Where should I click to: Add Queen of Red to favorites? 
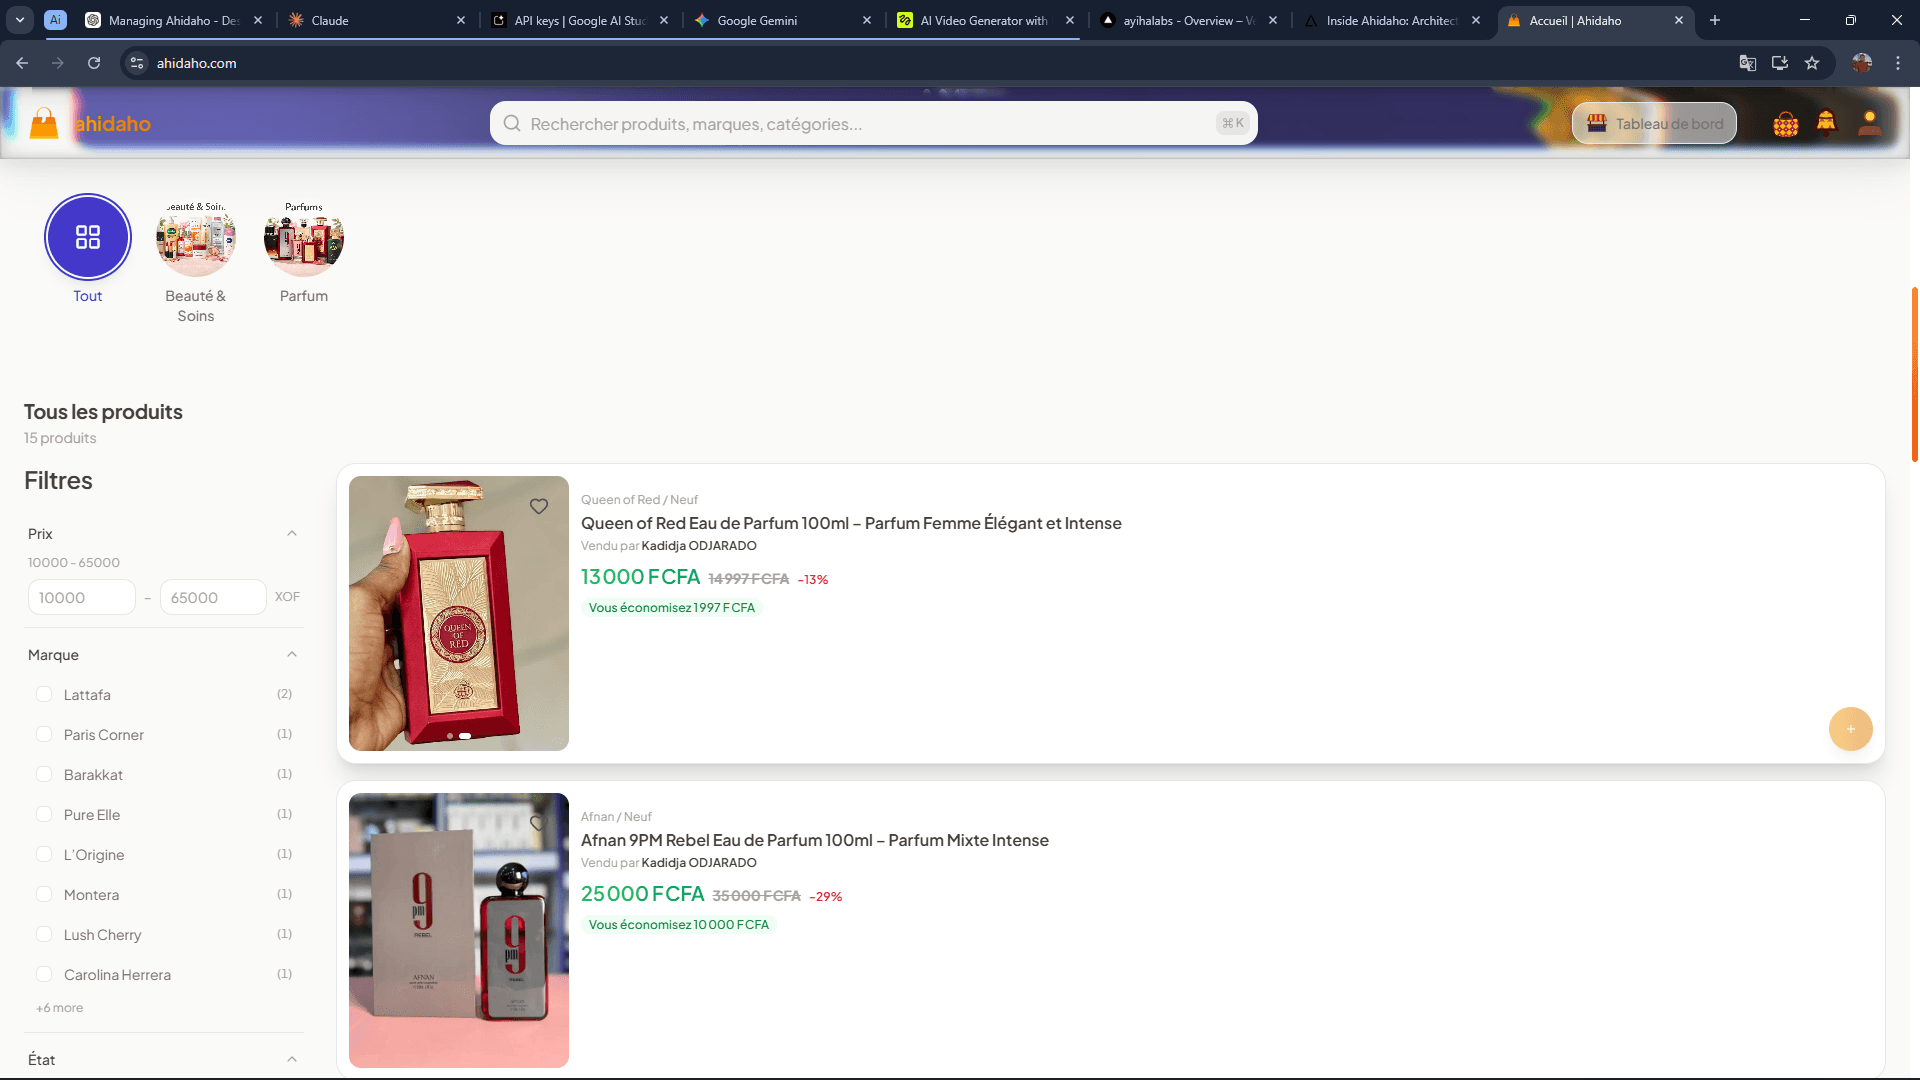tap(539, 506)
